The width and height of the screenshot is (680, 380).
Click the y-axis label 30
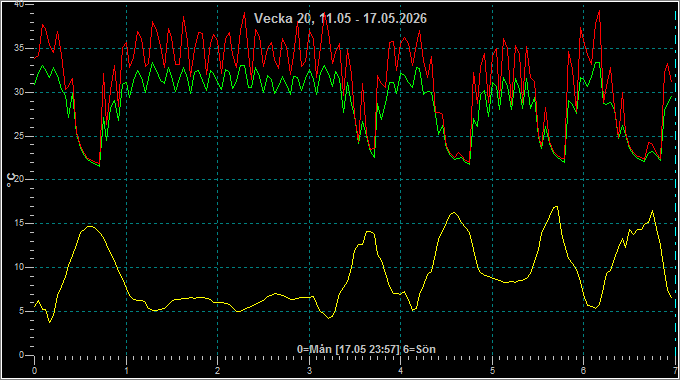19,92
